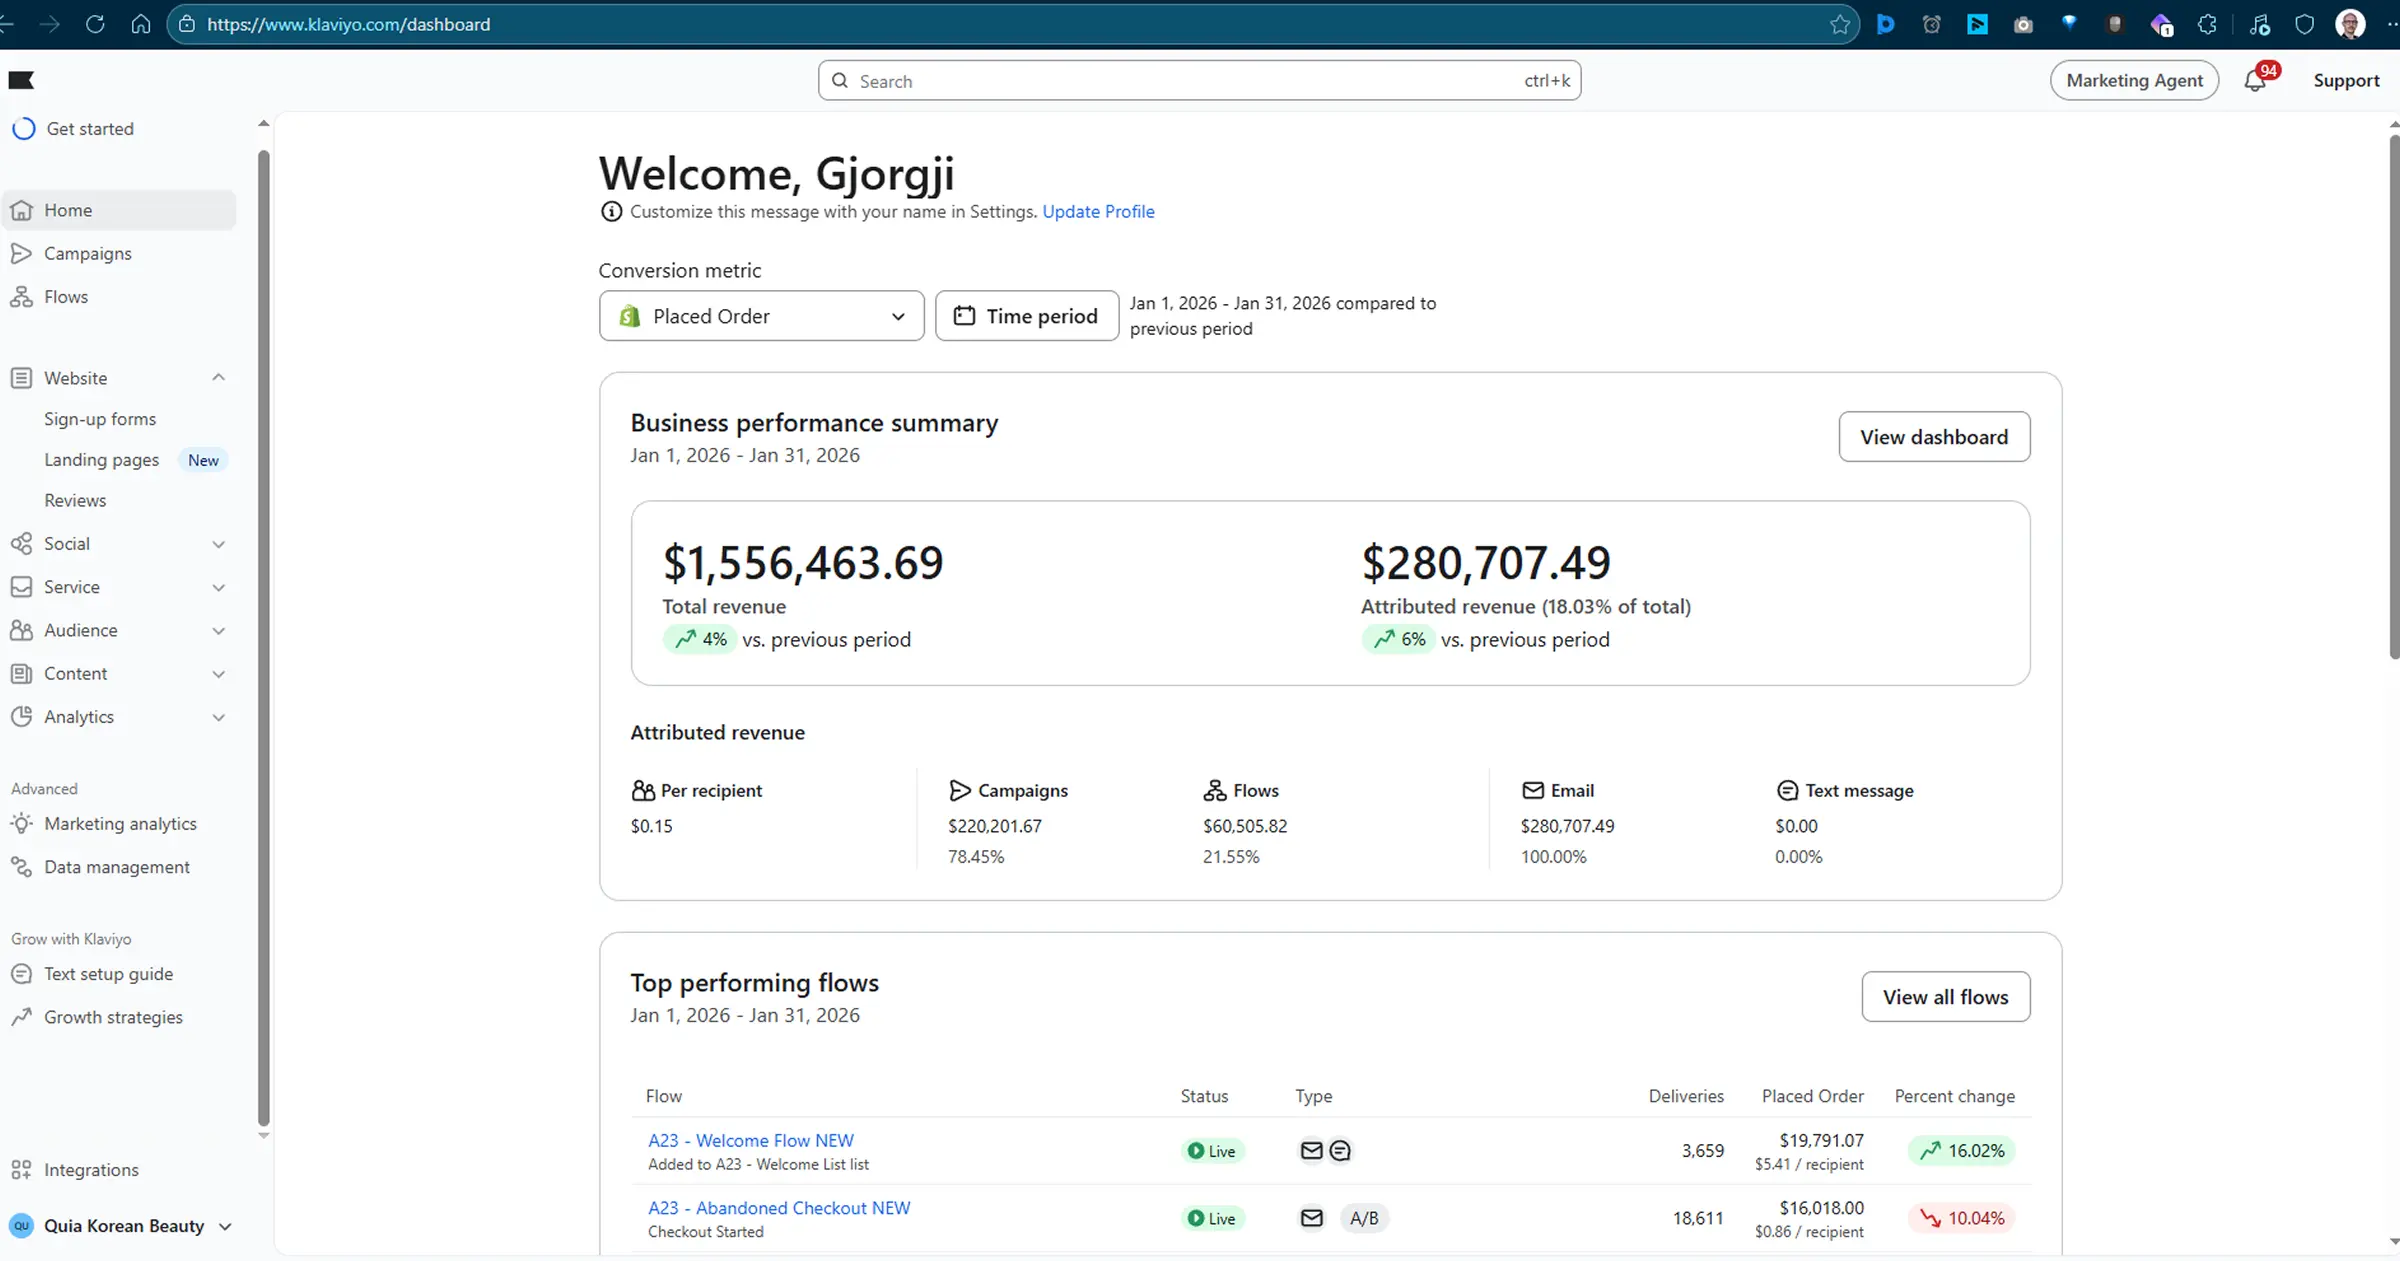The height and width of the screenshot is (1262, 2400).
Task: Open Reviews under Website
Action: [75, 500]
